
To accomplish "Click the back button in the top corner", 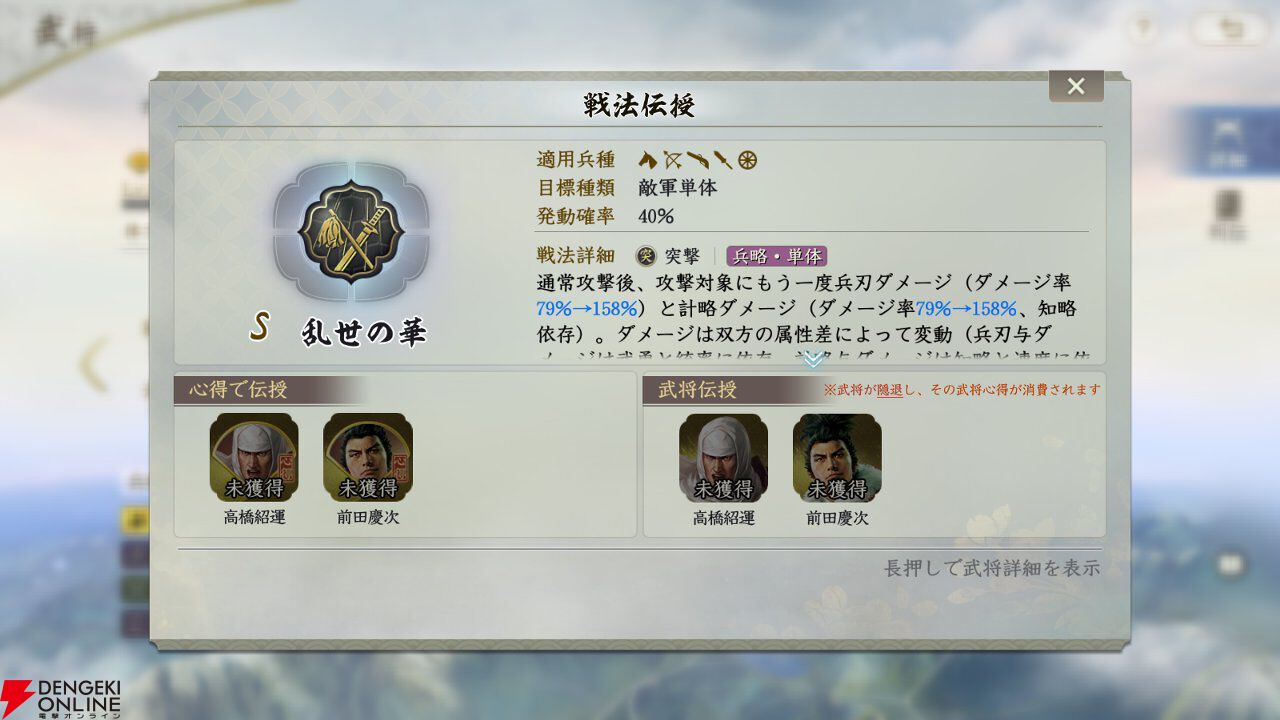I will 1229,30.
